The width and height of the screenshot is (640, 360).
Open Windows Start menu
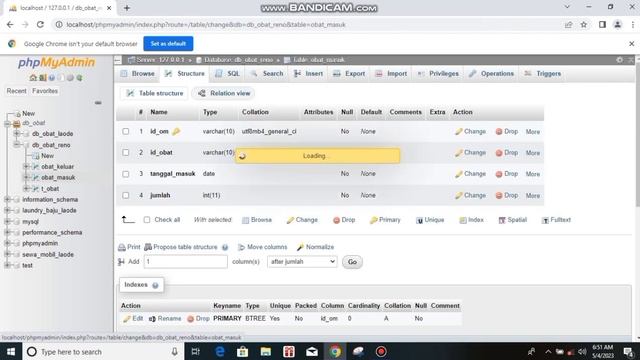pos(11,351)
